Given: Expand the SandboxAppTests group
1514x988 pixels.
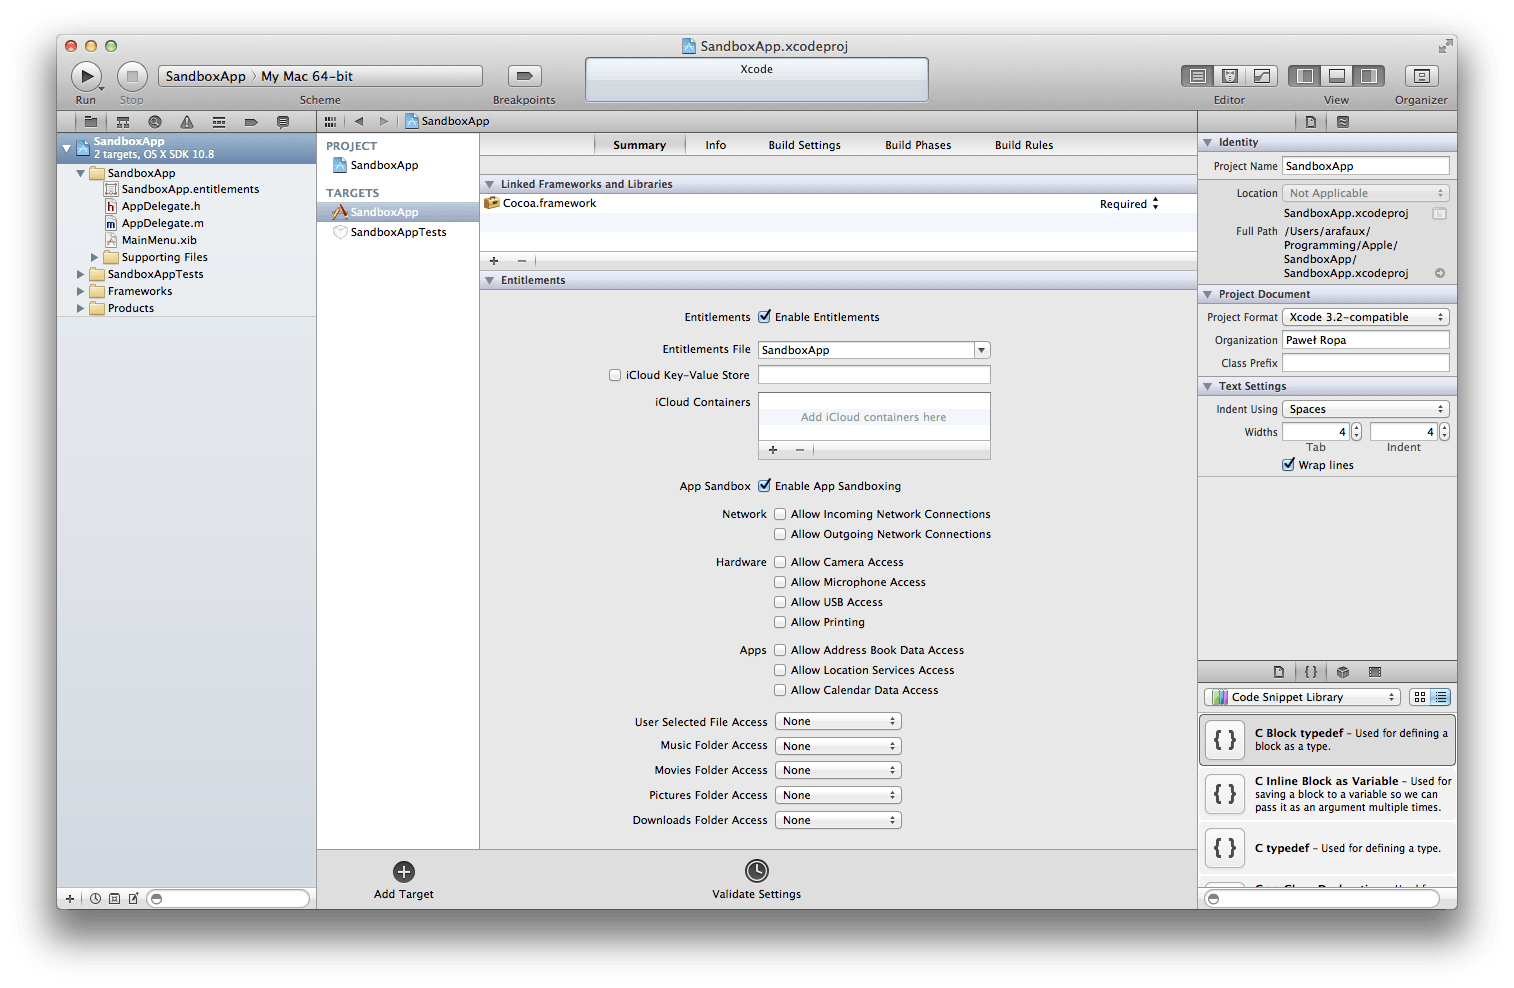Looking at the screenshot, I should coord(81,274).
